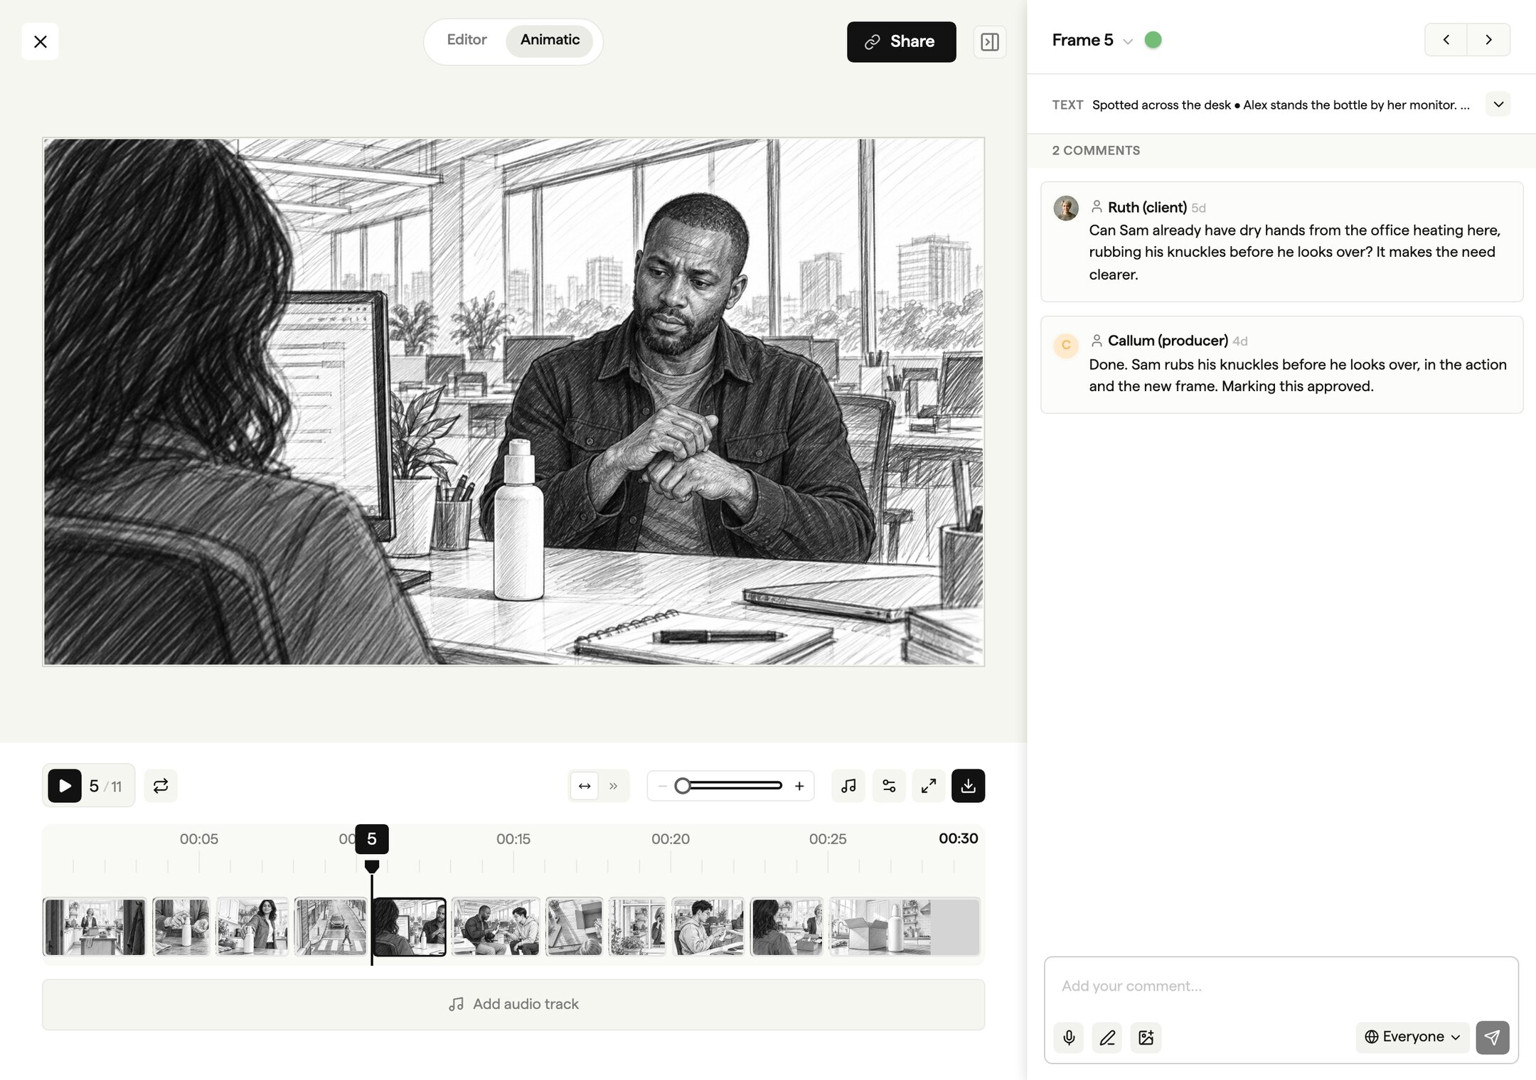The image size is (1536, 1080).
Task: Click the double chevron icon
Action: click(x=613, y=786)
